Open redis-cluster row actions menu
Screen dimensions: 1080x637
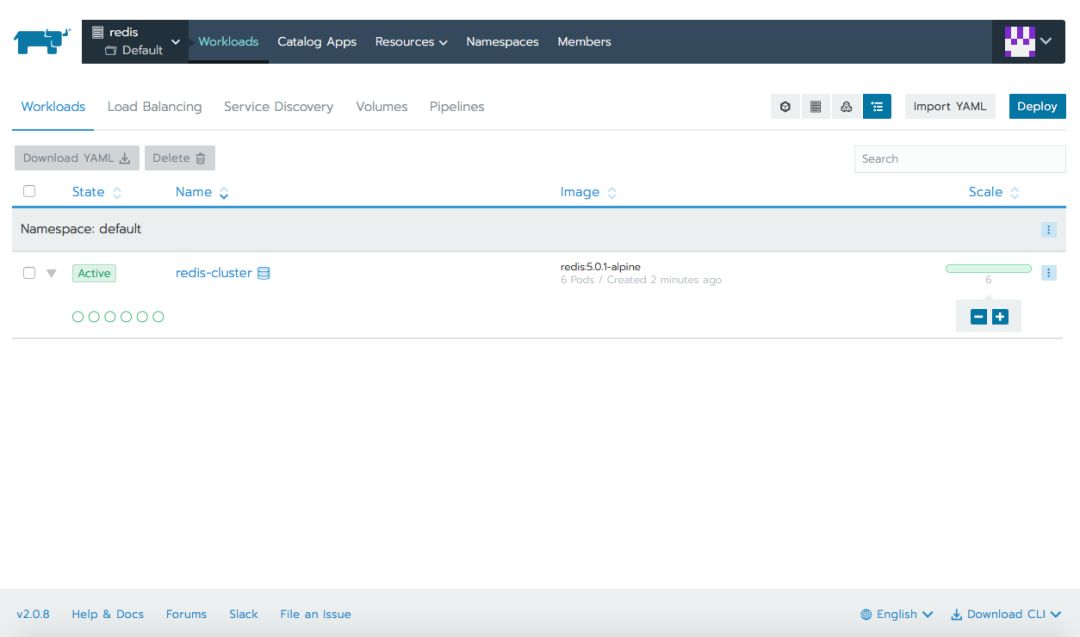coord(1048,273)
